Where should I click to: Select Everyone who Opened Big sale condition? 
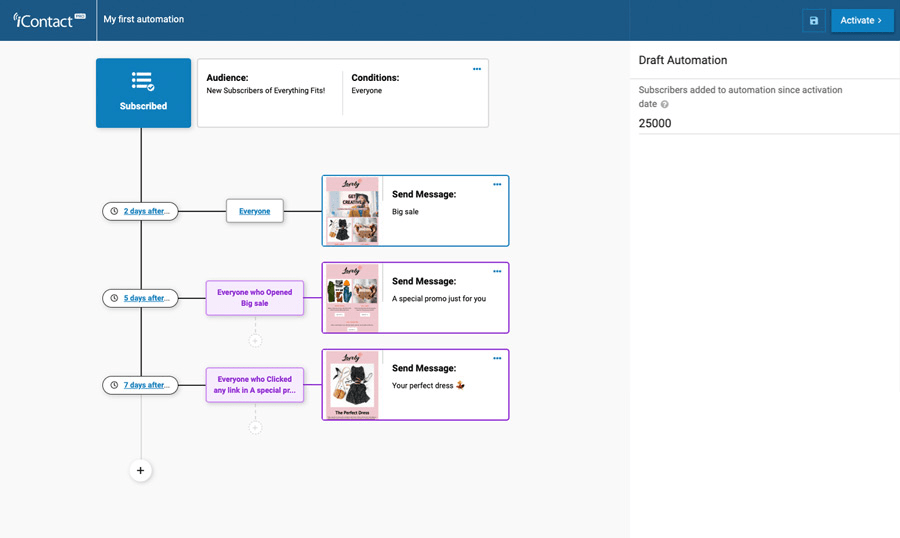click(254, 297)
